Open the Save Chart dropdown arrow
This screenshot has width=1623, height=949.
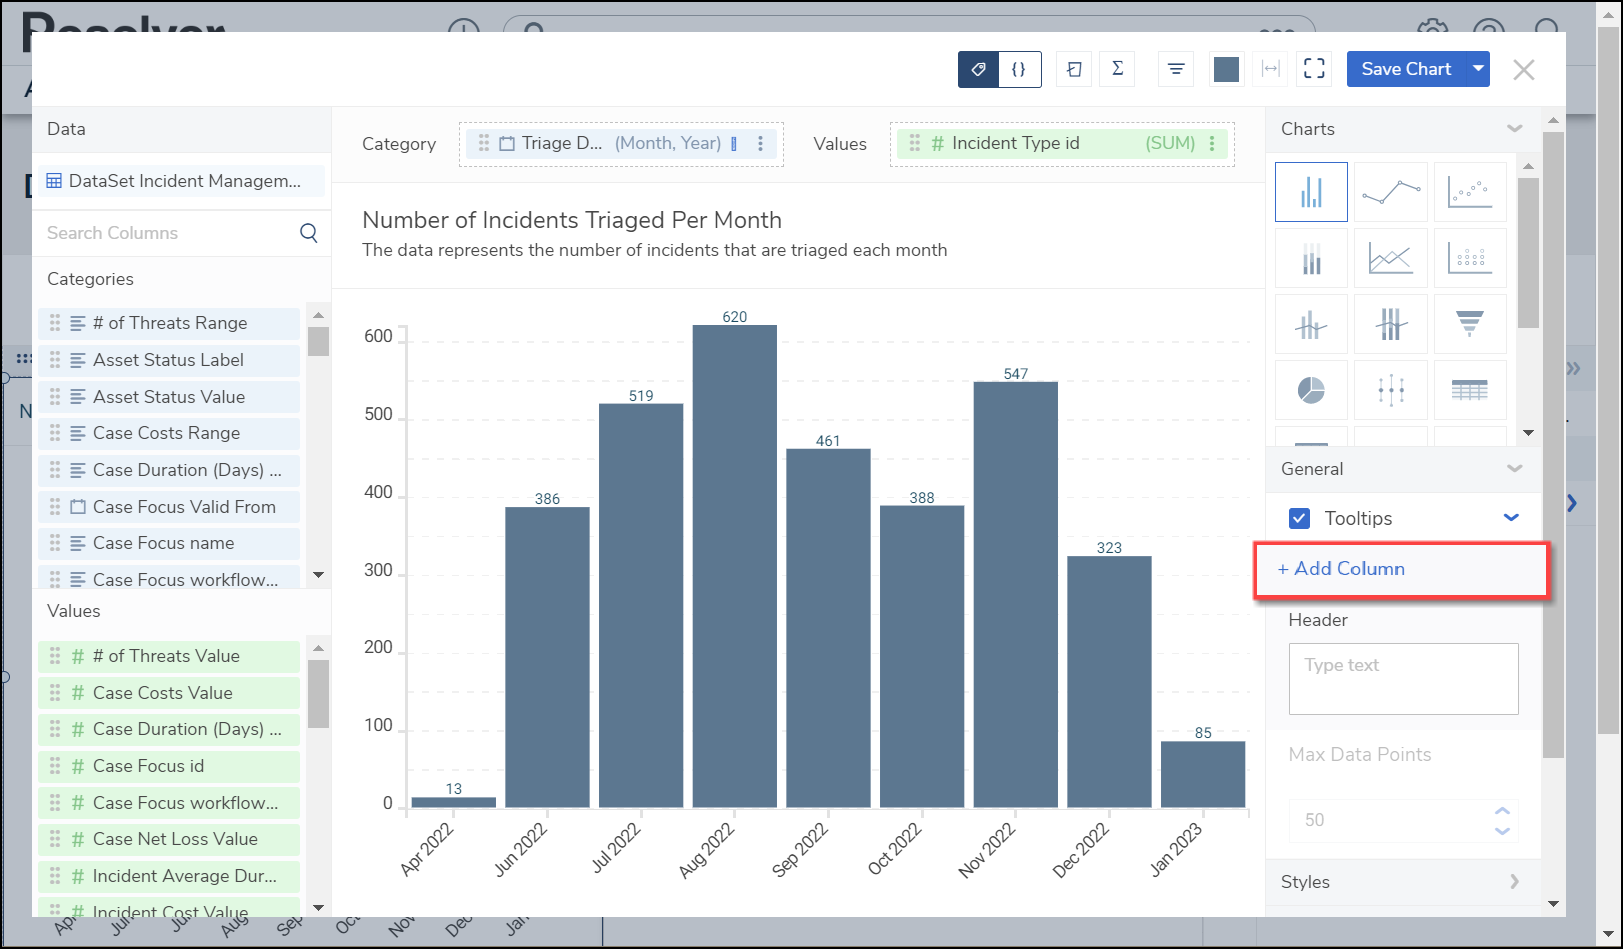1478,69
